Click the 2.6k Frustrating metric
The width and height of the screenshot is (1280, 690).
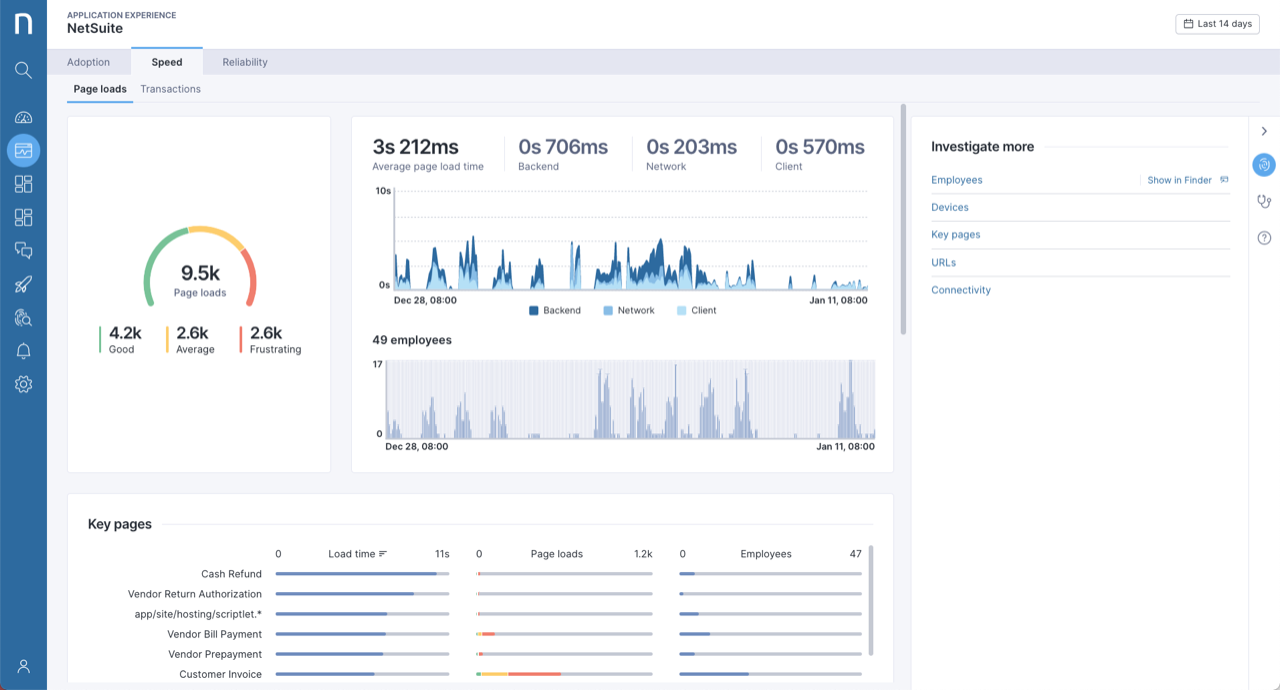(x=271, y=339)
